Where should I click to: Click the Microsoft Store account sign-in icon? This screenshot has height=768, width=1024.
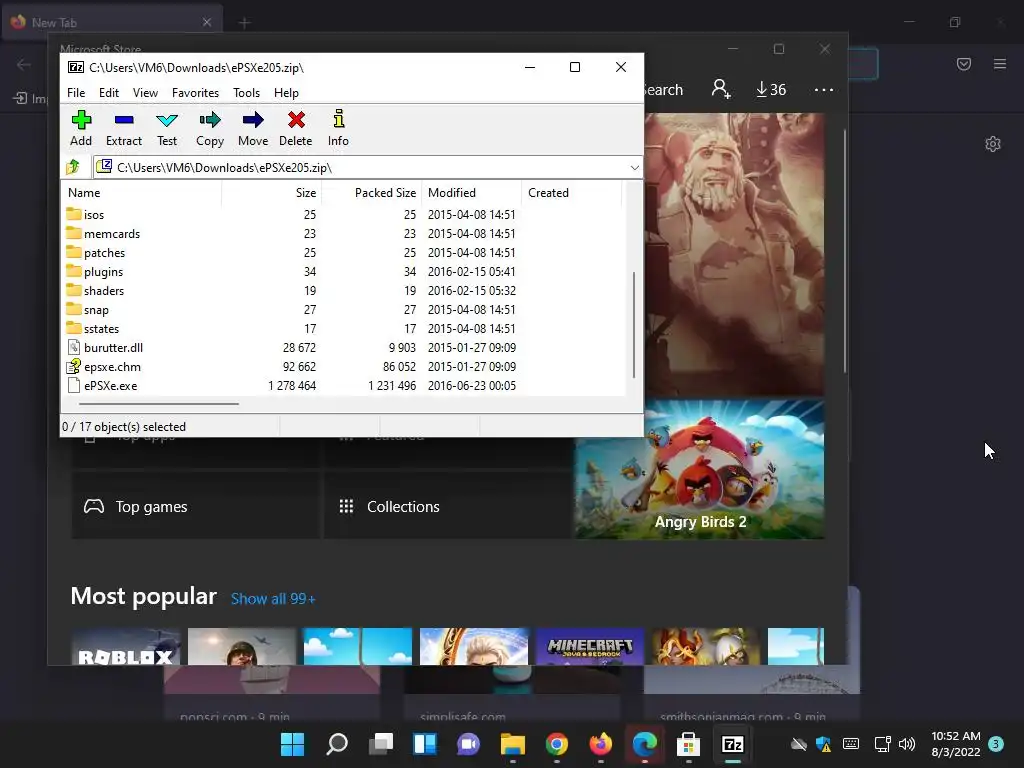721,89
